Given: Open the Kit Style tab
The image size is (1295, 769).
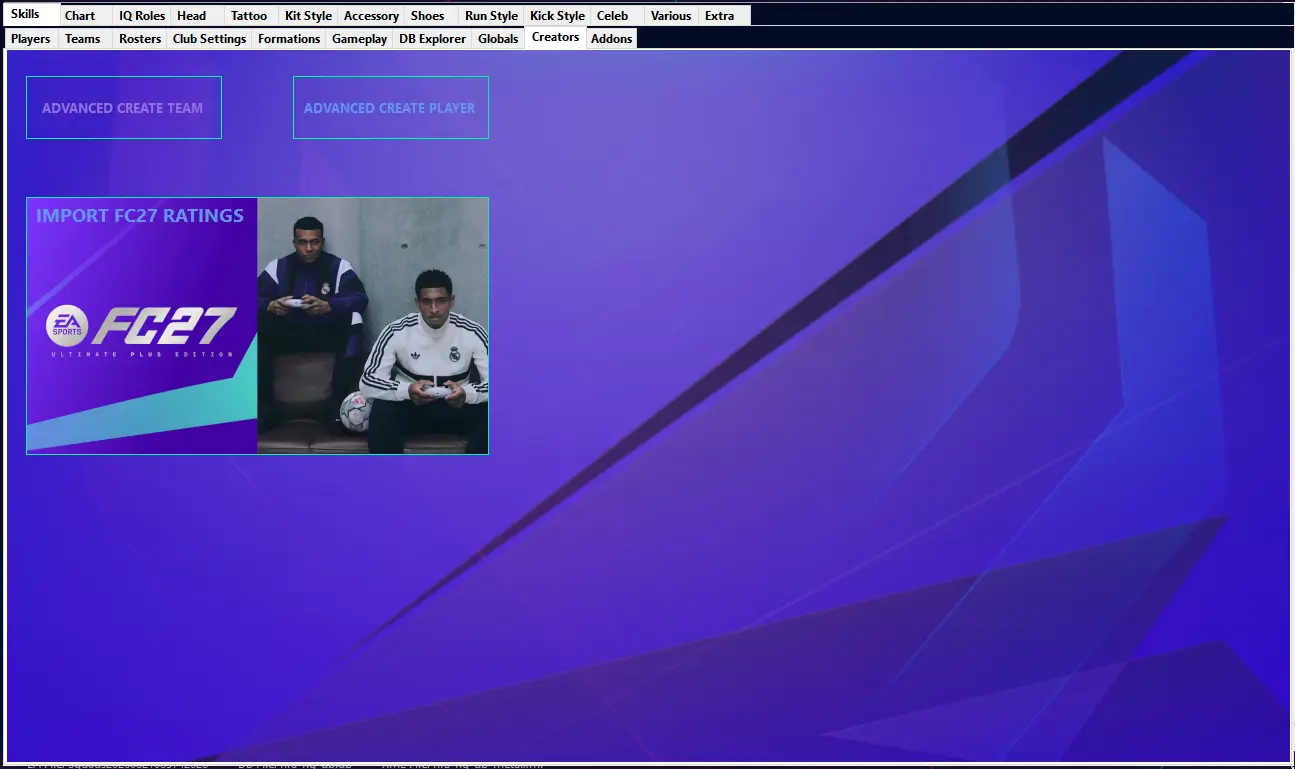Looking at the screenshot, I should (x=308, y=16).
